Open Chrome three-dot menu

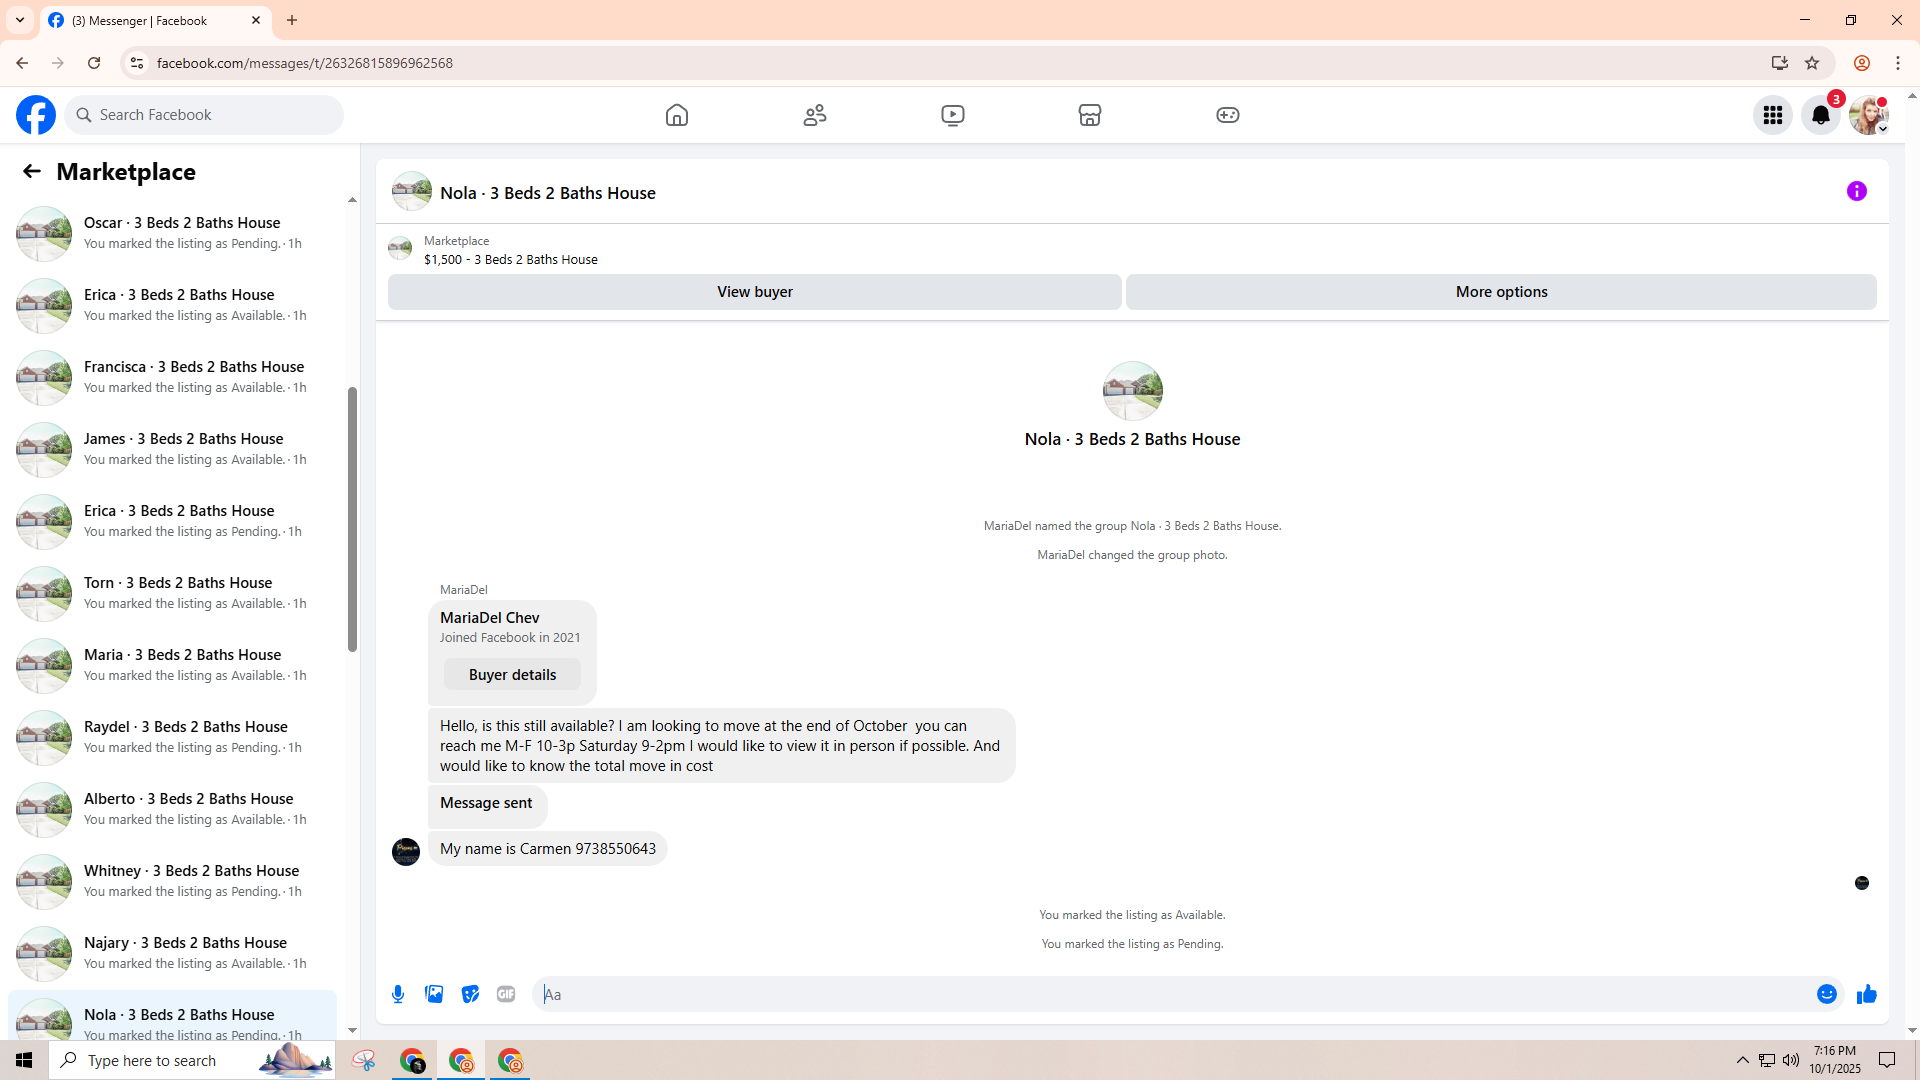[1898, 63]
